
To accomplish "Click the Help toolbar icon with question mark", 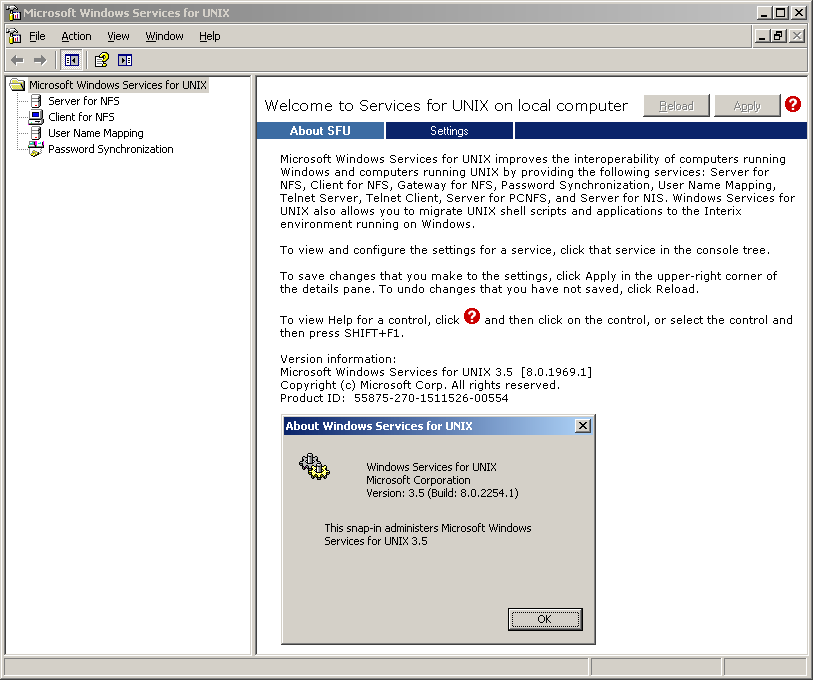I will tap(101, 60).
